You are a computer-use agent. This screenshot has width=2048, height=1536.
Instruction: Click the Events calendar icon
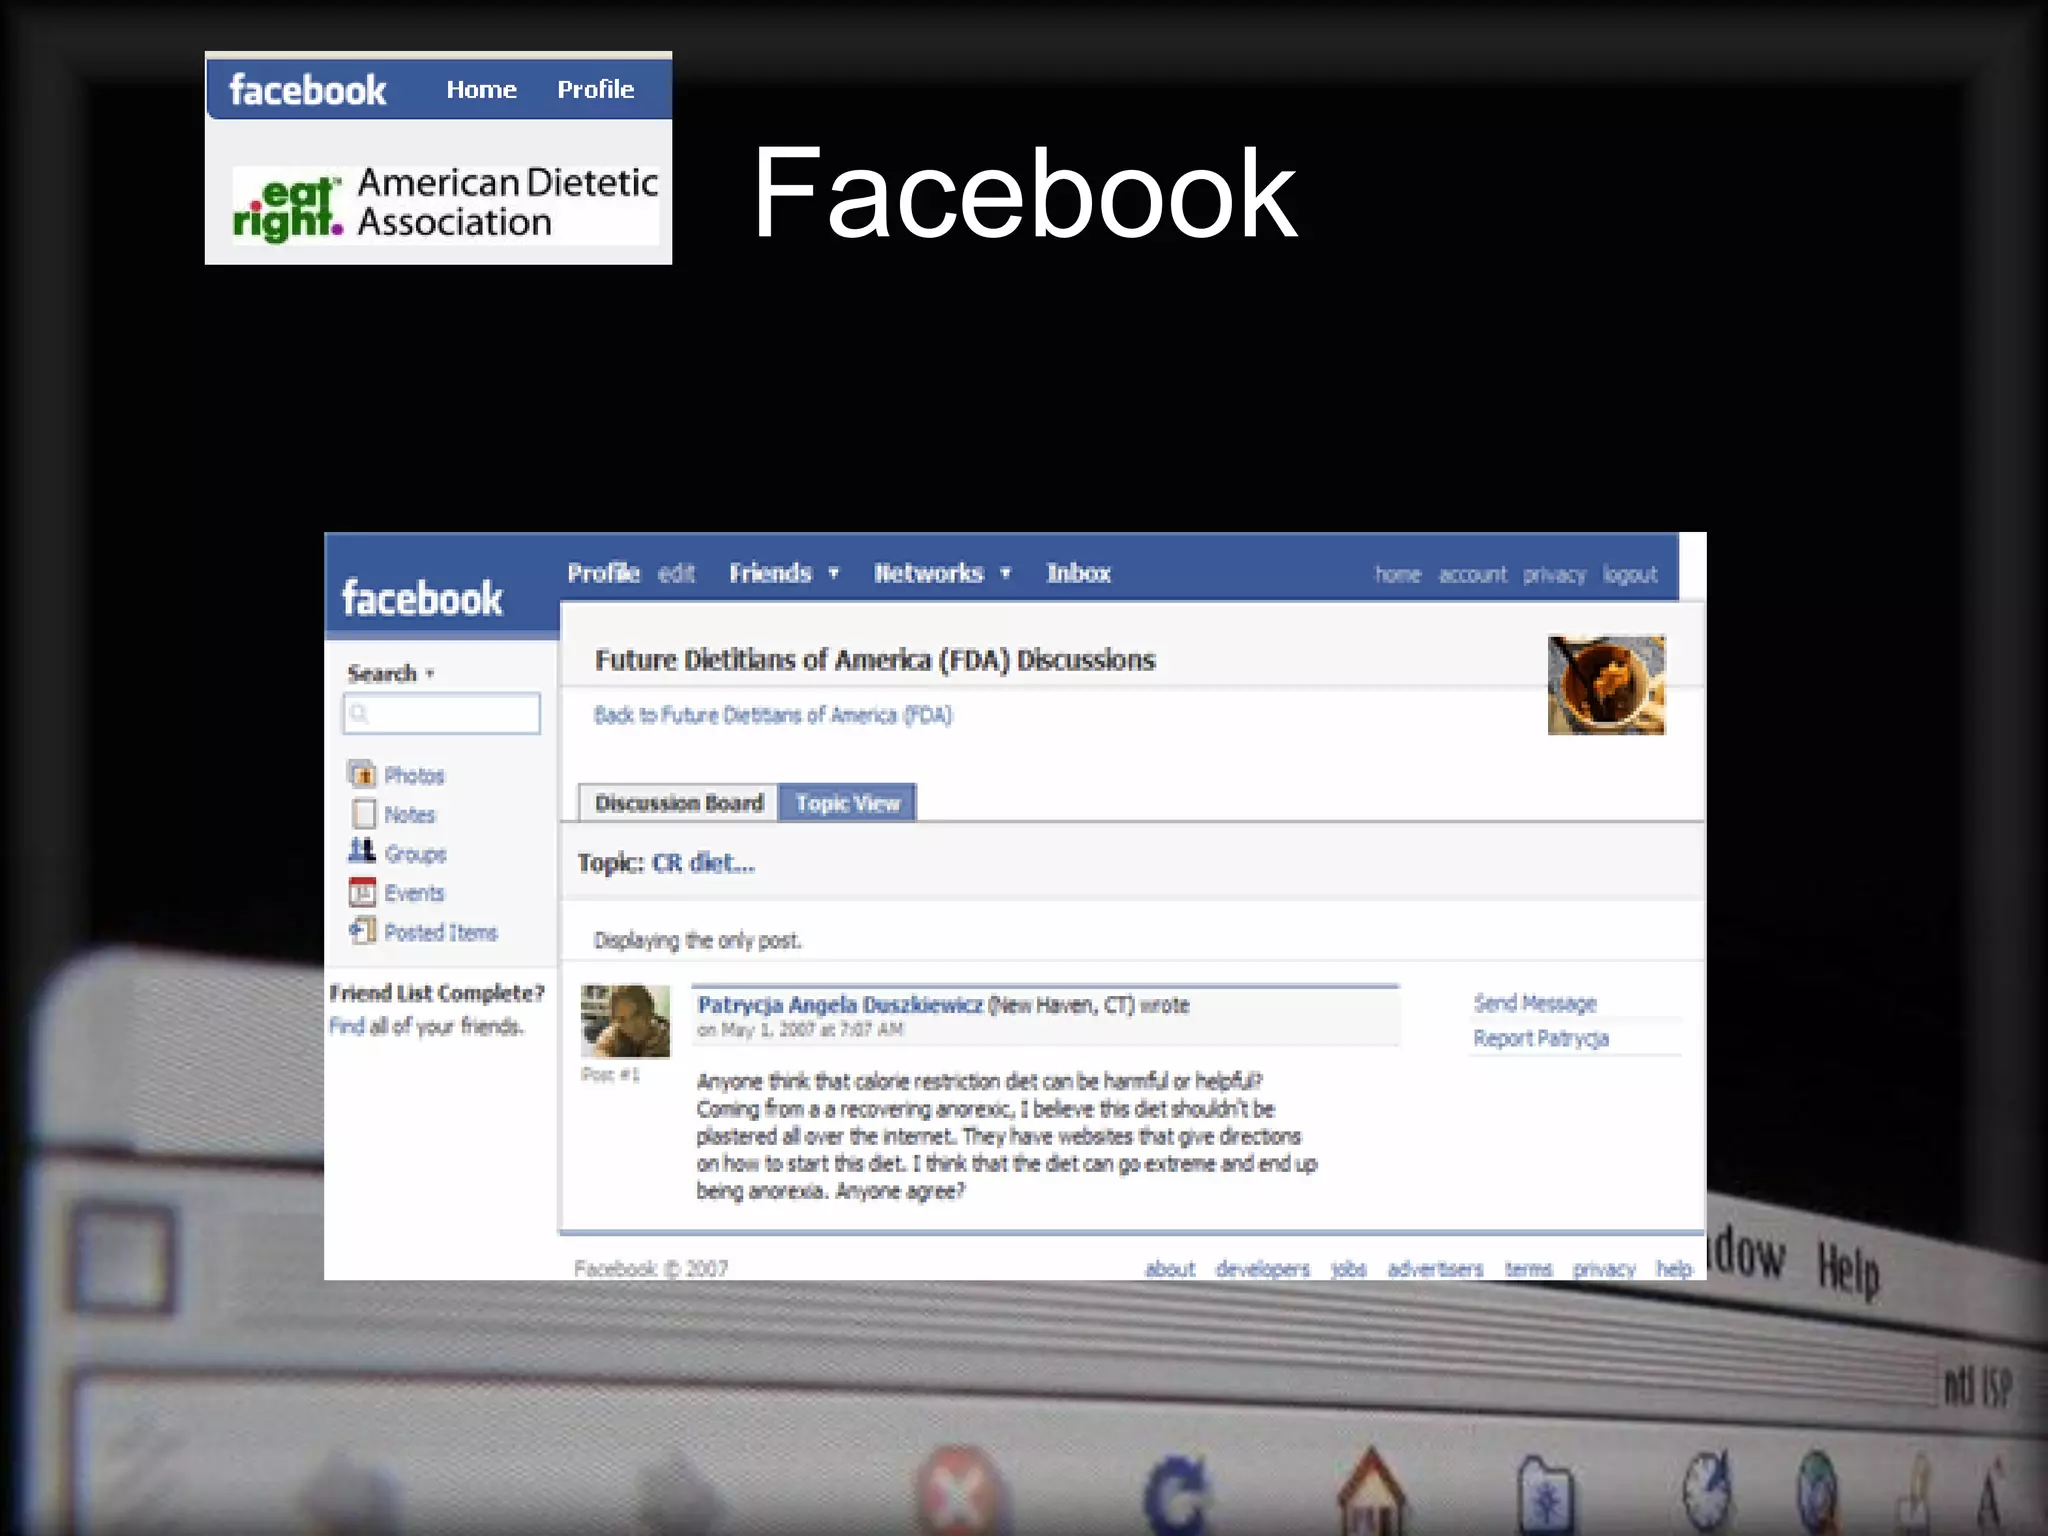click(x=361, y=891)
